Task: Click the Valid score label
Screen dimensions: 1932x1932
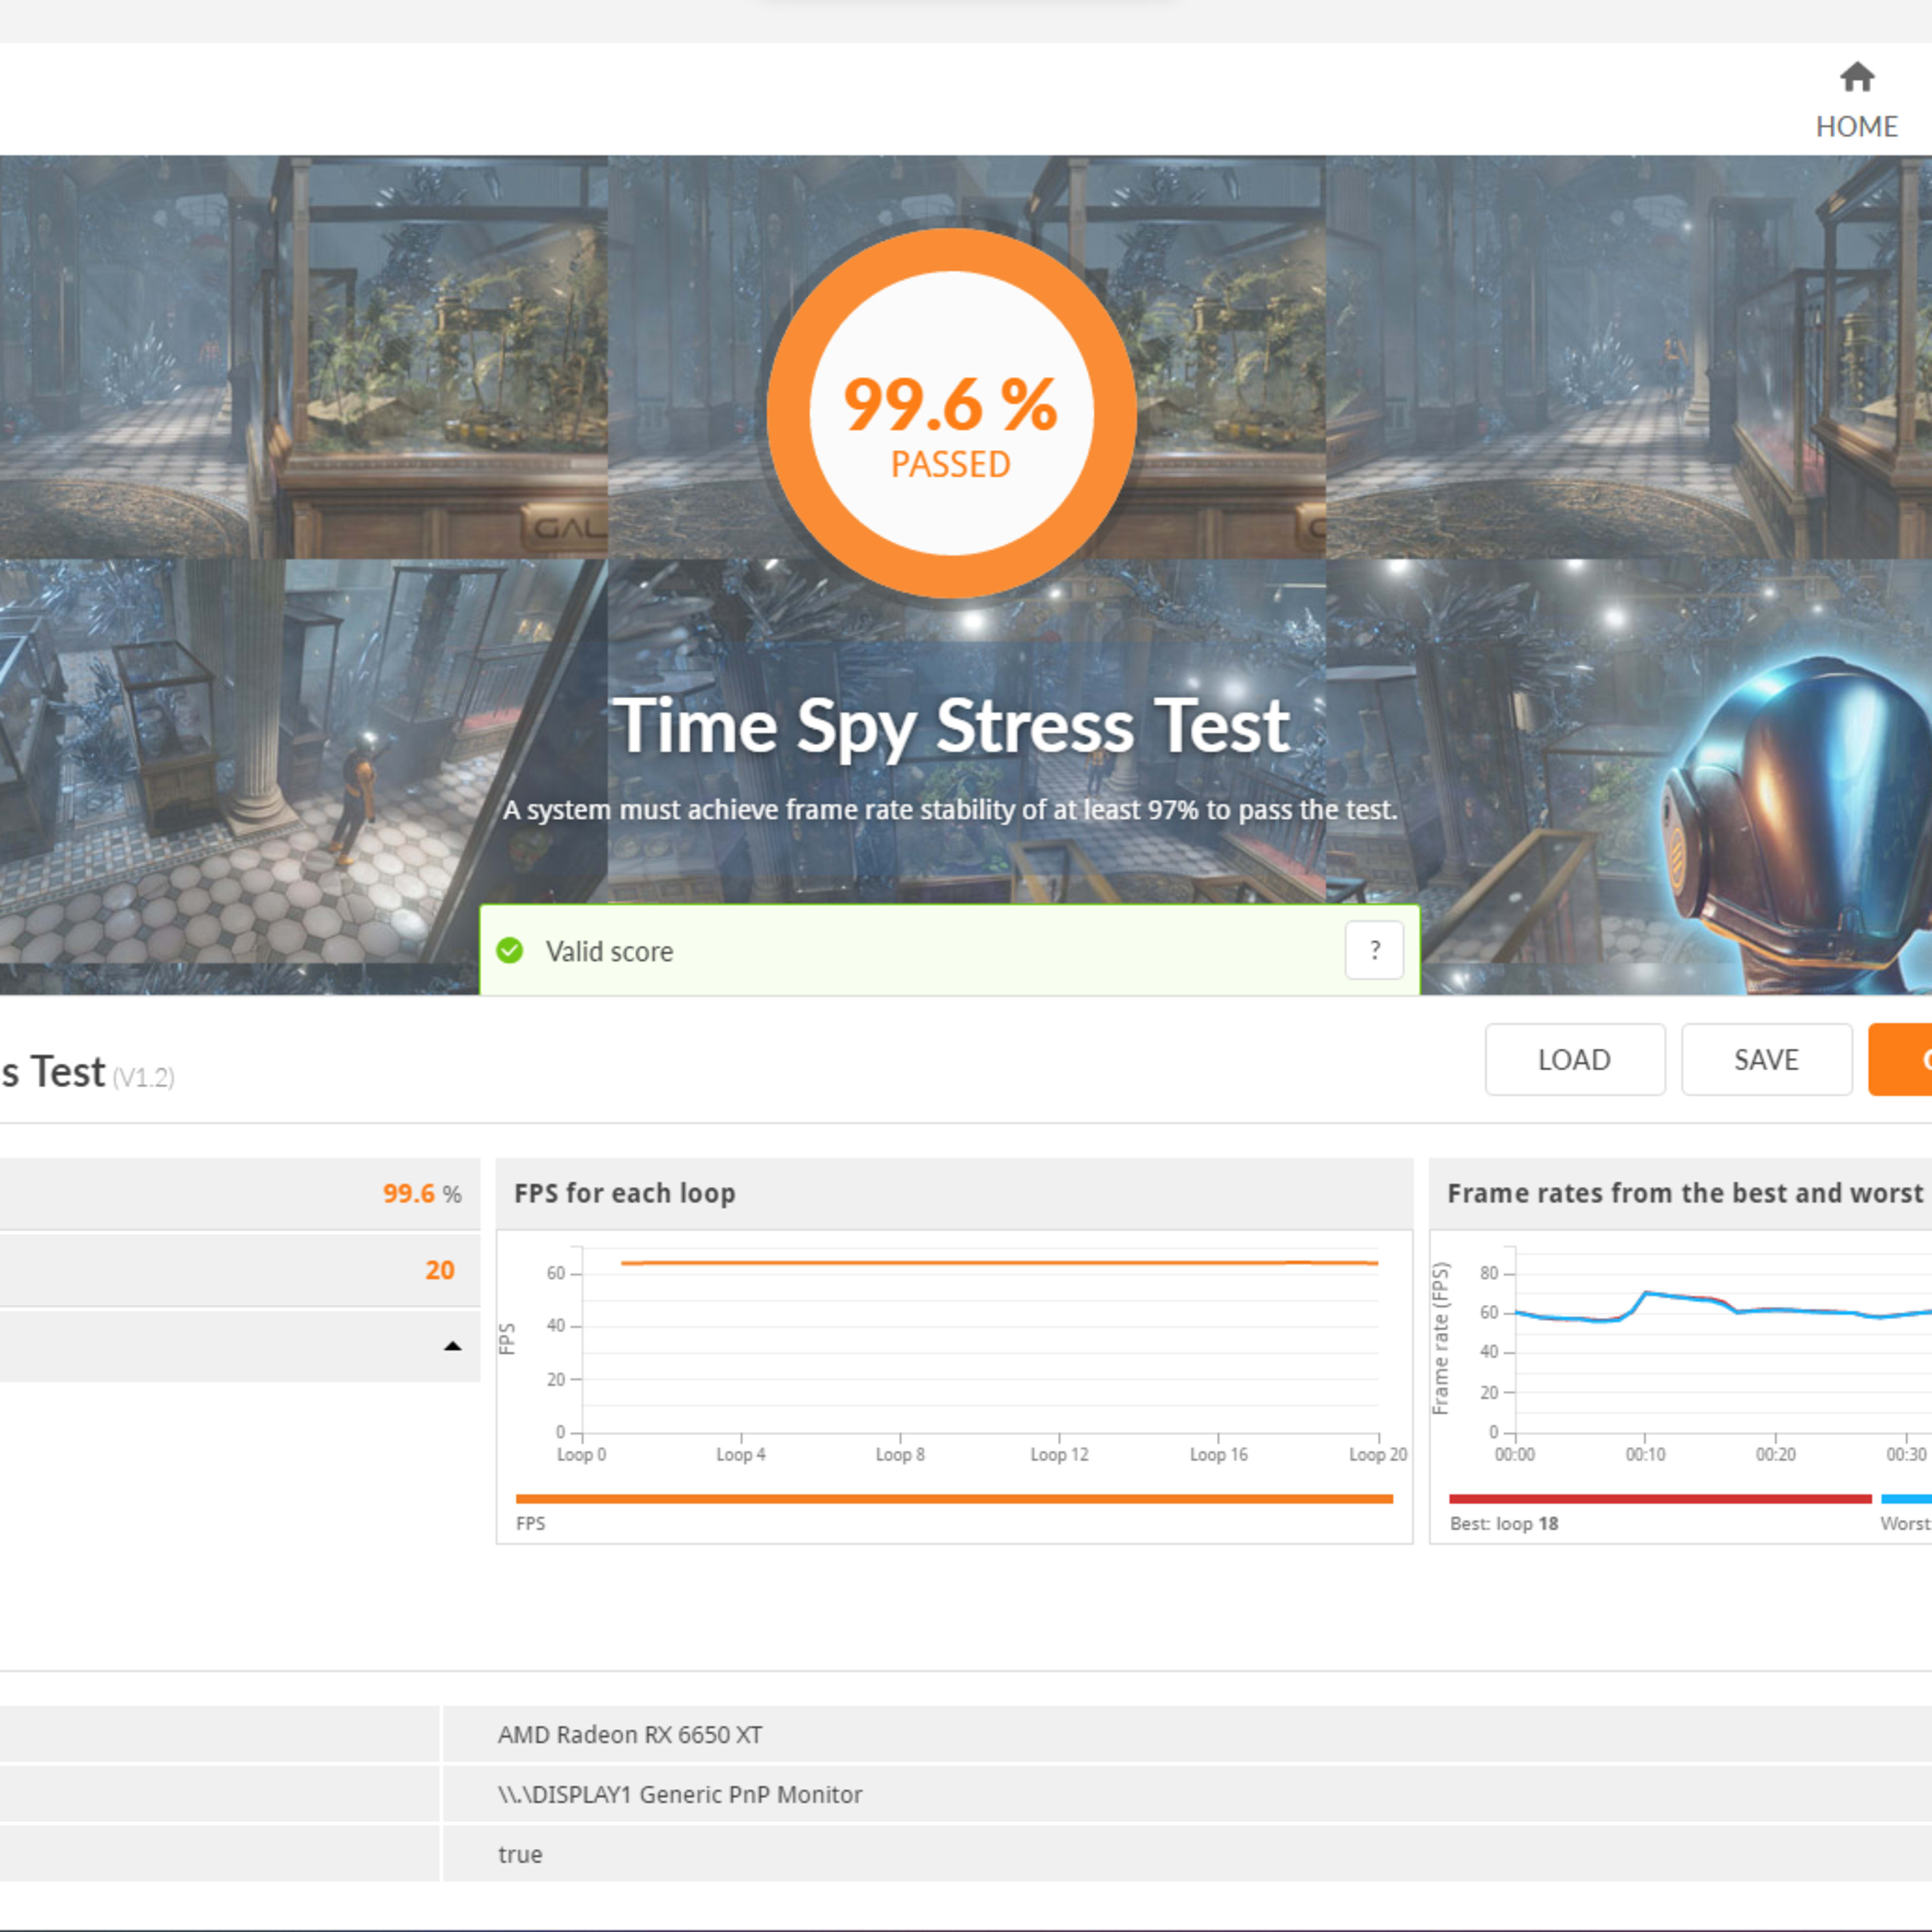Action: coord(609,951)
